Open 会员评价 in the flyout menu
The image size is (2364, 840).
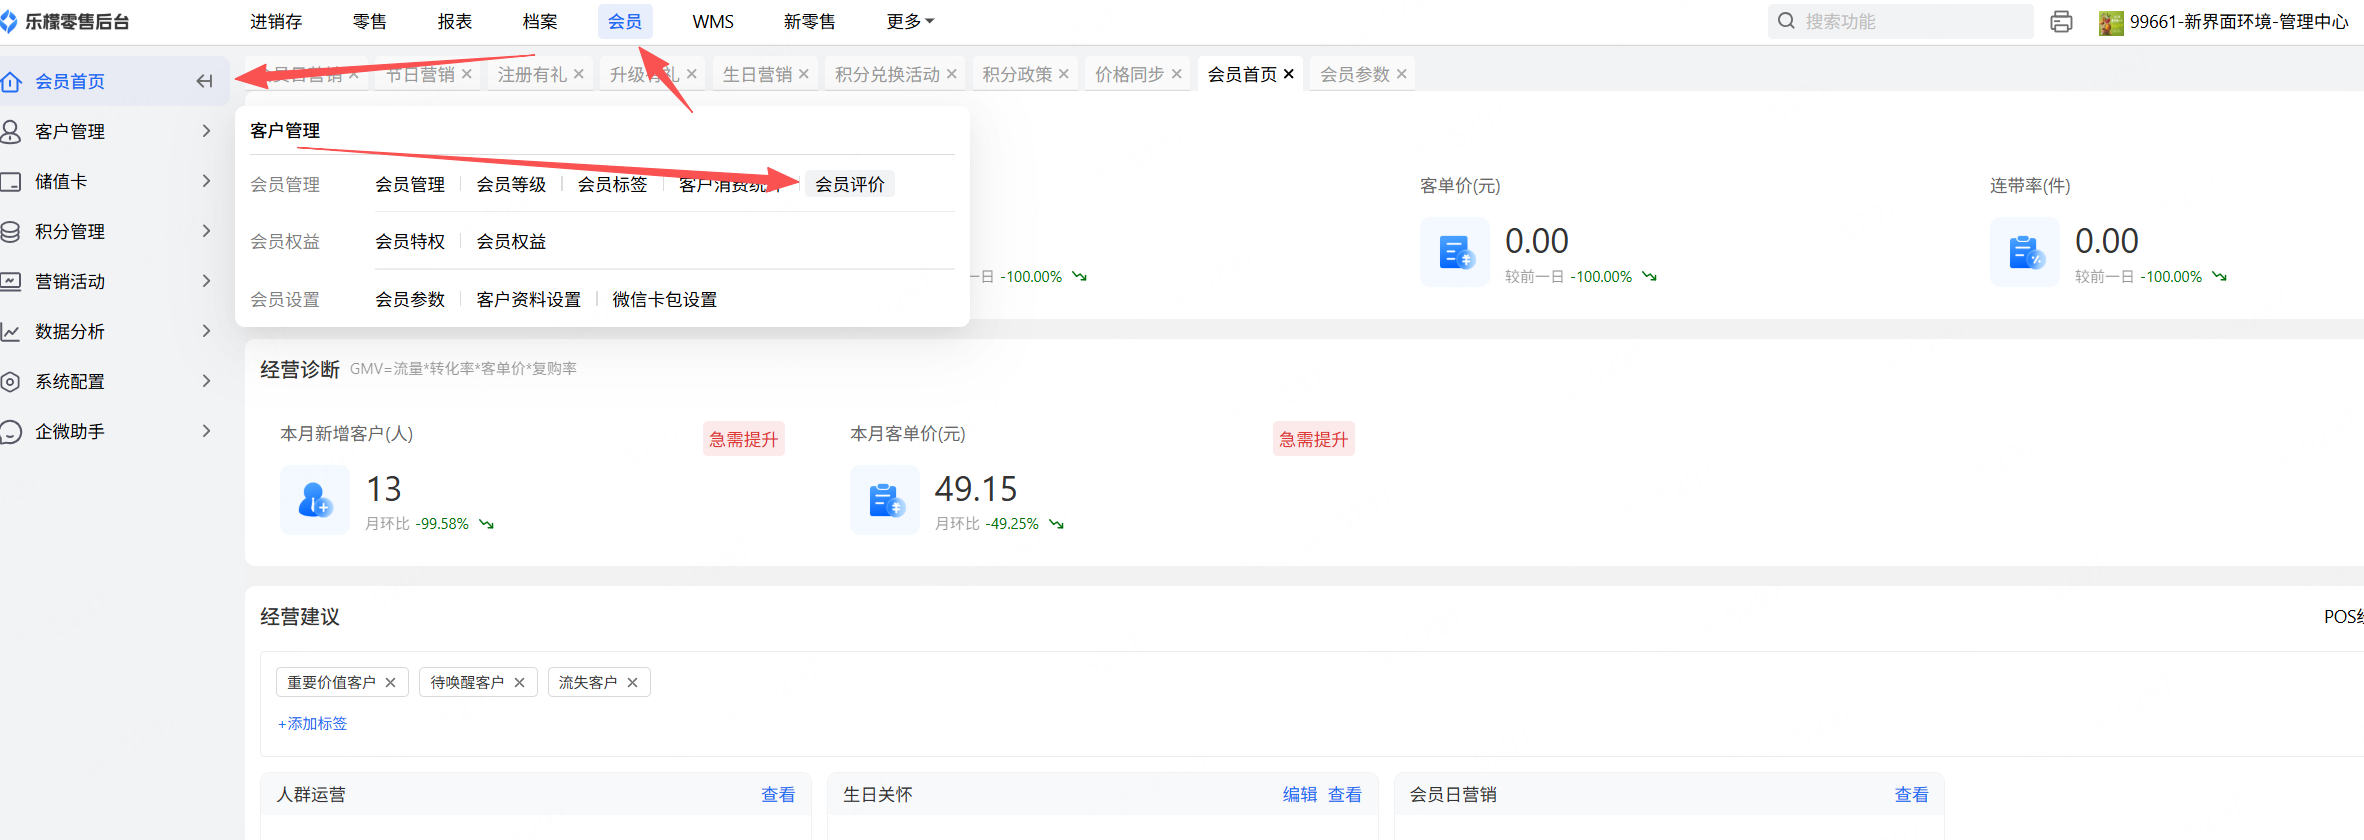pos(850,184)
